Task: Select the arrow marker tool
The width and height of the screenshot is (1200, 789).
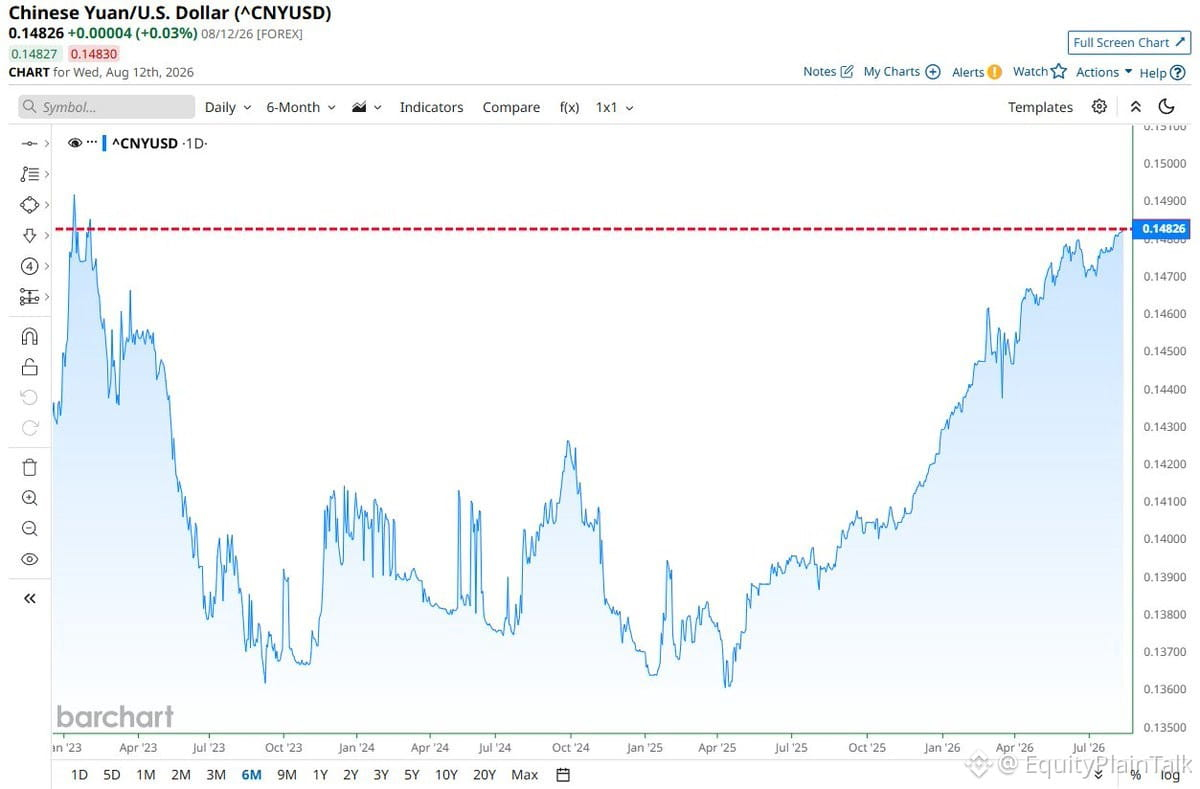Action: tap(29, 235)
